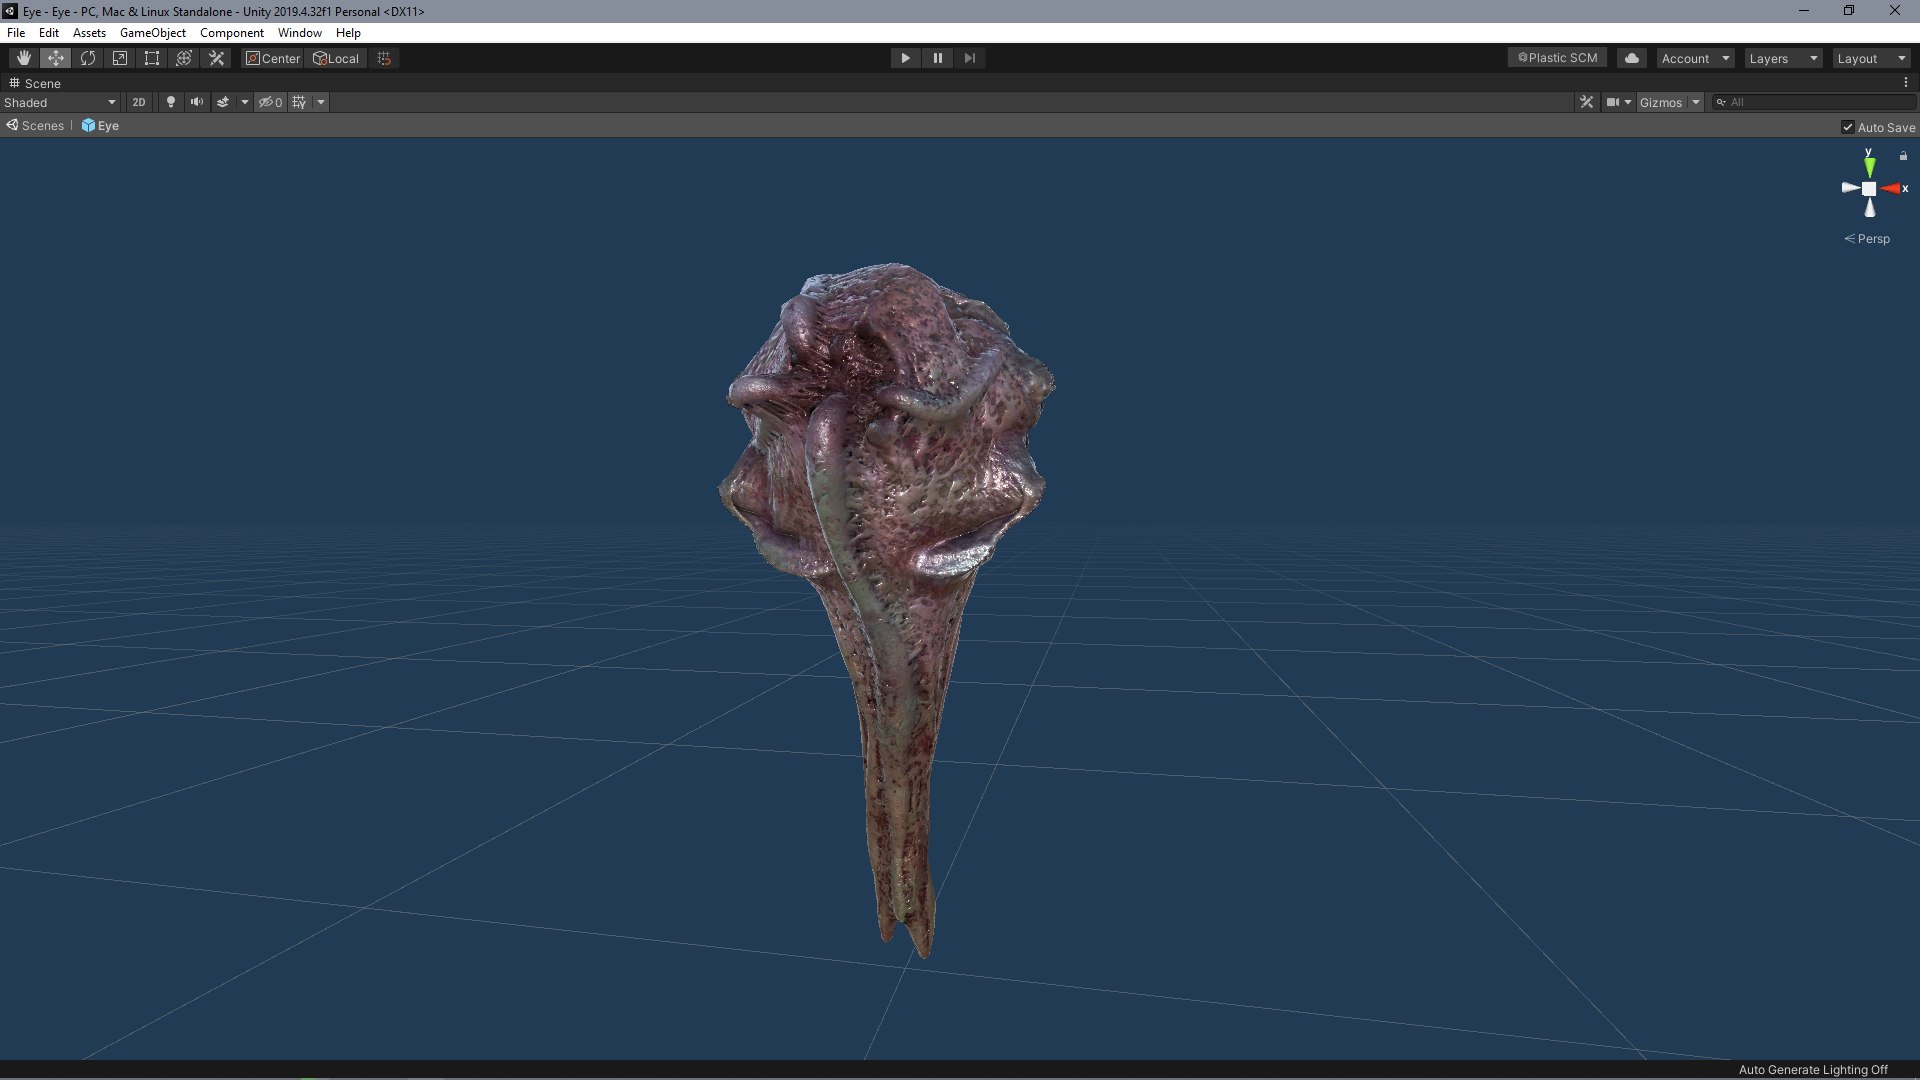This screenshot has height=1080, width=1920.
Task: Expand grid settings dropdown arrow
Action: coord(321,102)
